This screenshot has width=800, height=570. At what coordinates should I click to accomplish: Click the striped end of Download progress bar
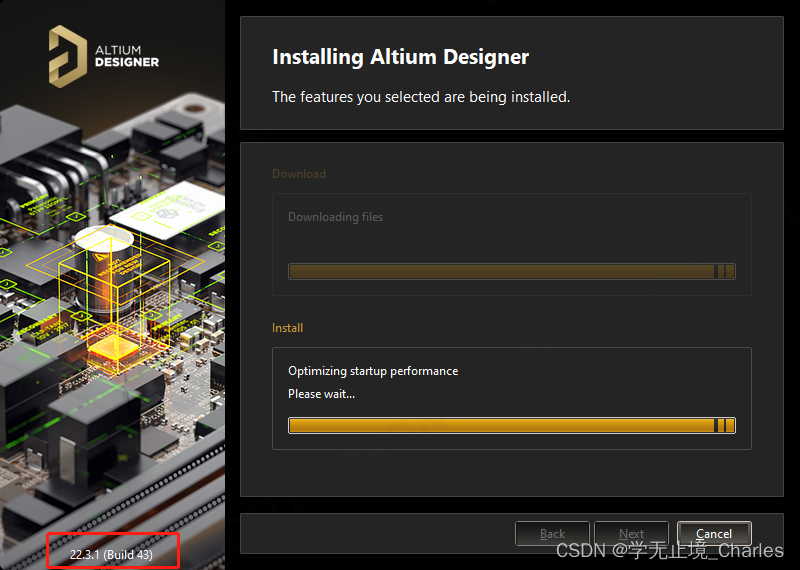[x=725, y=271]
